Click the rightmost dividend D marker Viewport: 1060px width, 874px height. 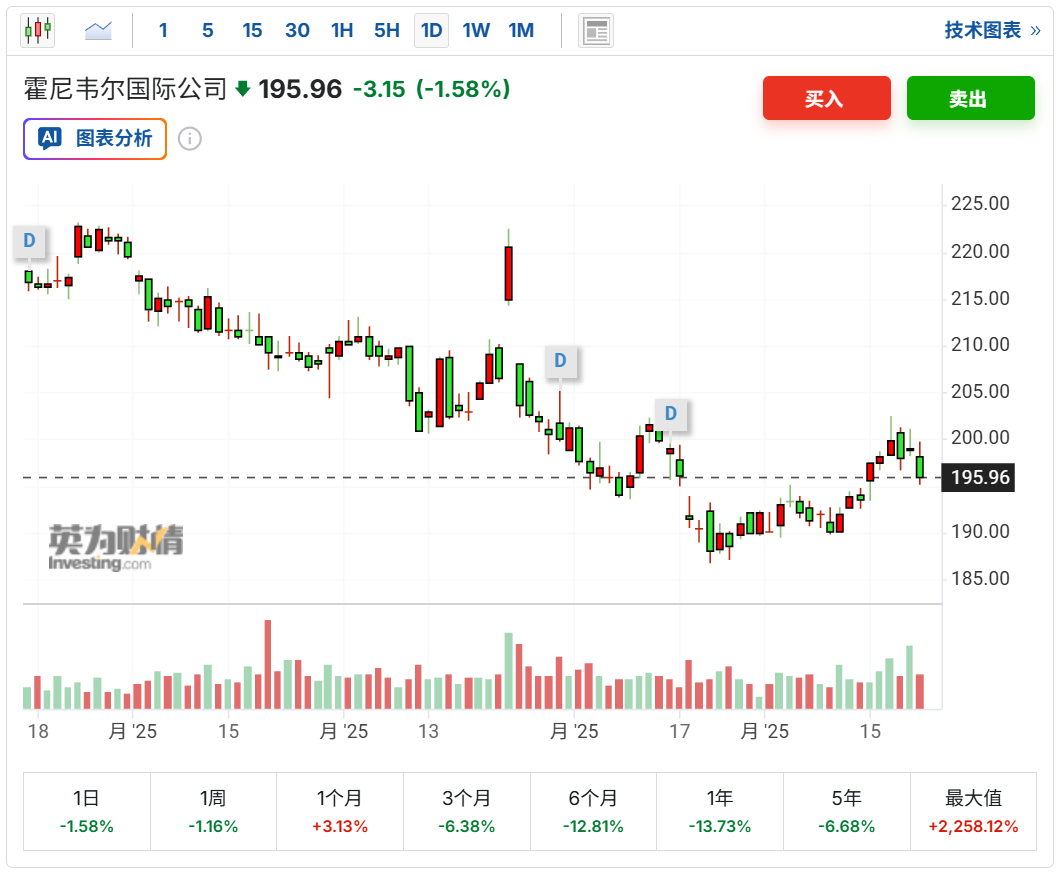click(x=671, y=413)
